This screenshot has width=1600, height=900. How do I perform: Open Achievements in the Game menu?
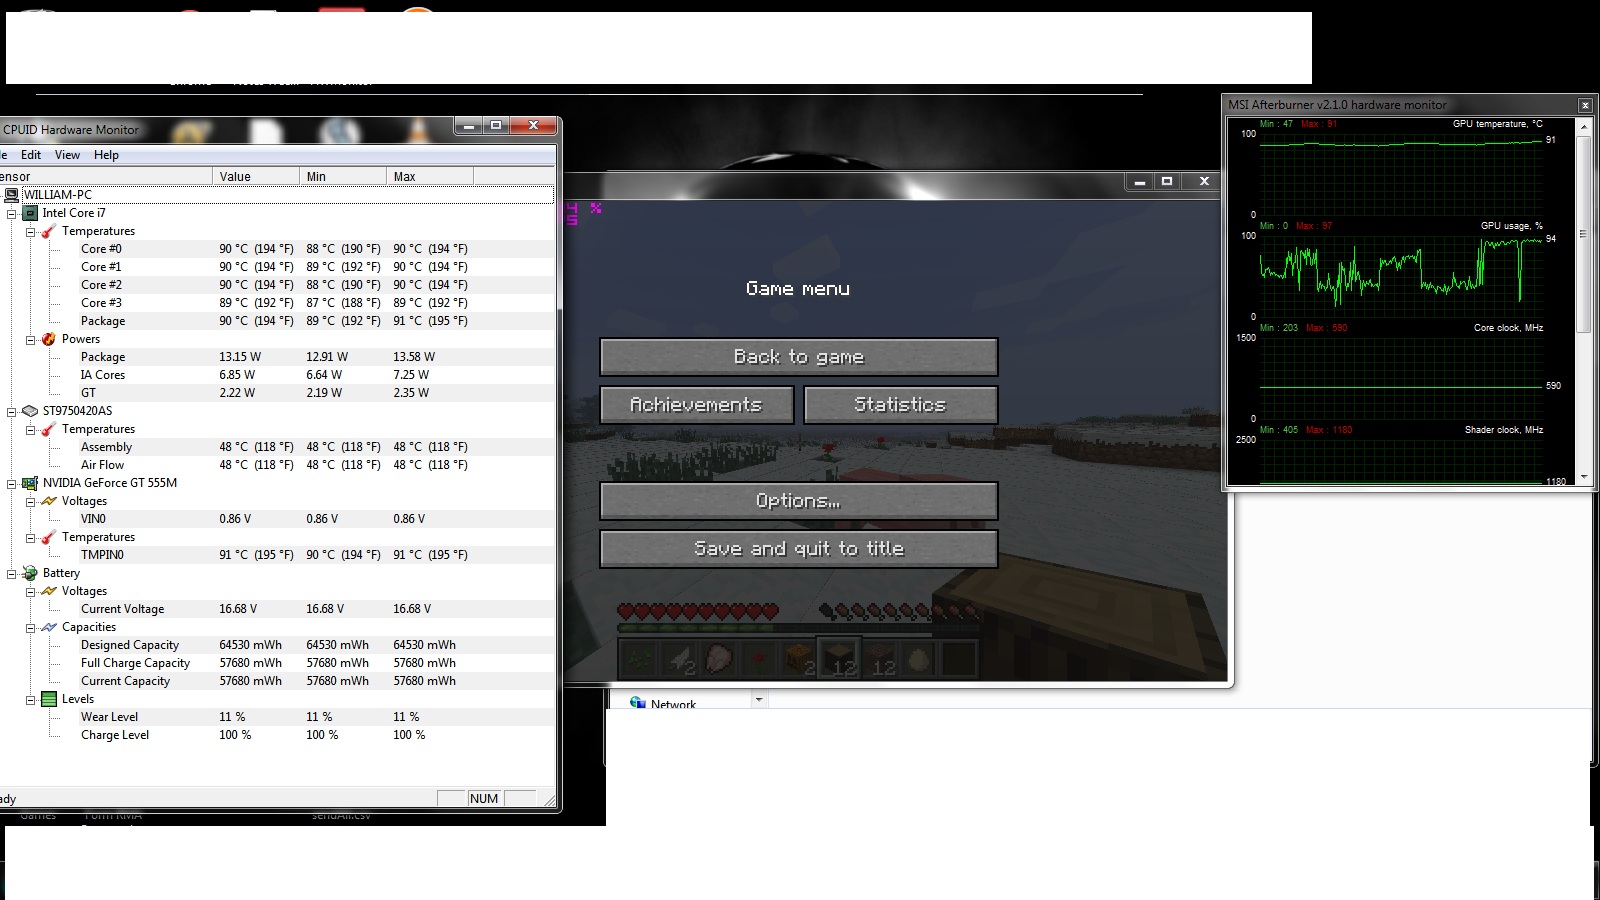(697, 405)
